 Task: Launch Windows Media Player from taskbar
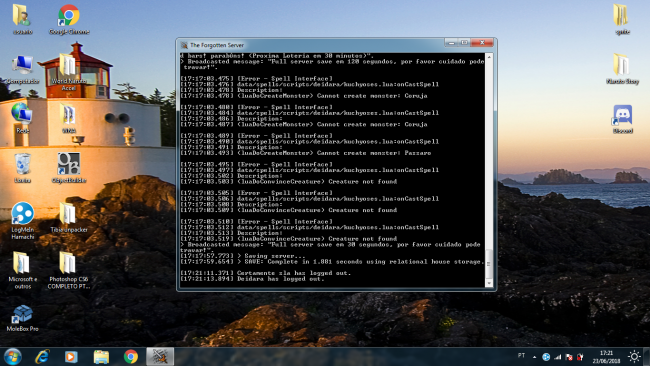coord(71,356)
